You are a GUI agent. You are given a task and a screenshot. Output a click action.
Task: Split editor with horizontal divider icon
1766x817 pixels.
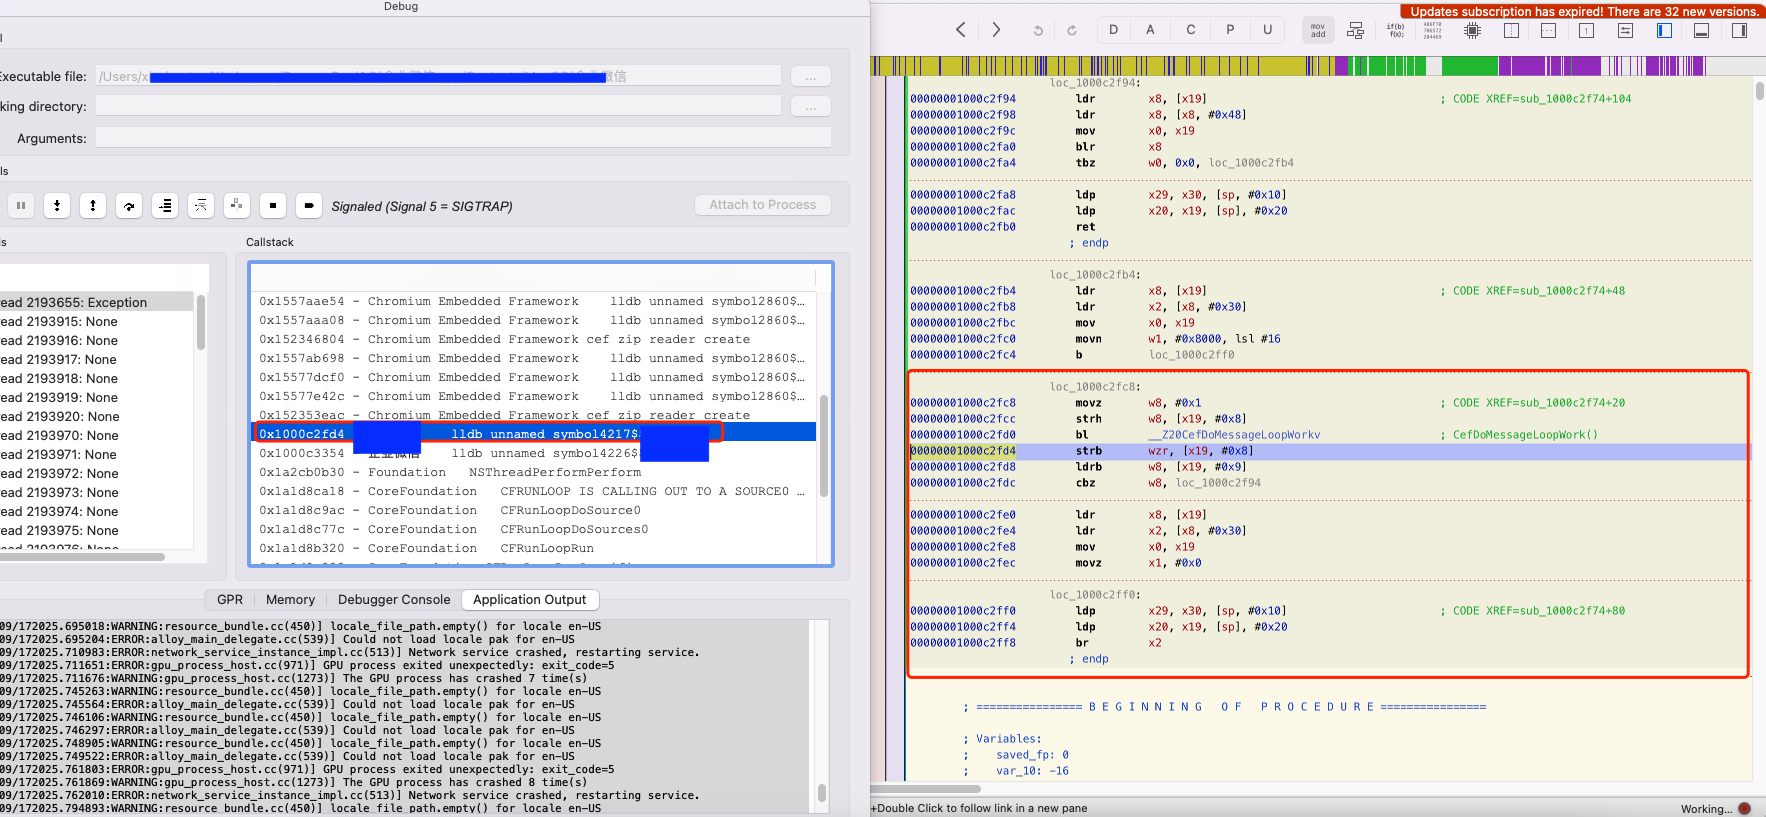(1548, 31)
